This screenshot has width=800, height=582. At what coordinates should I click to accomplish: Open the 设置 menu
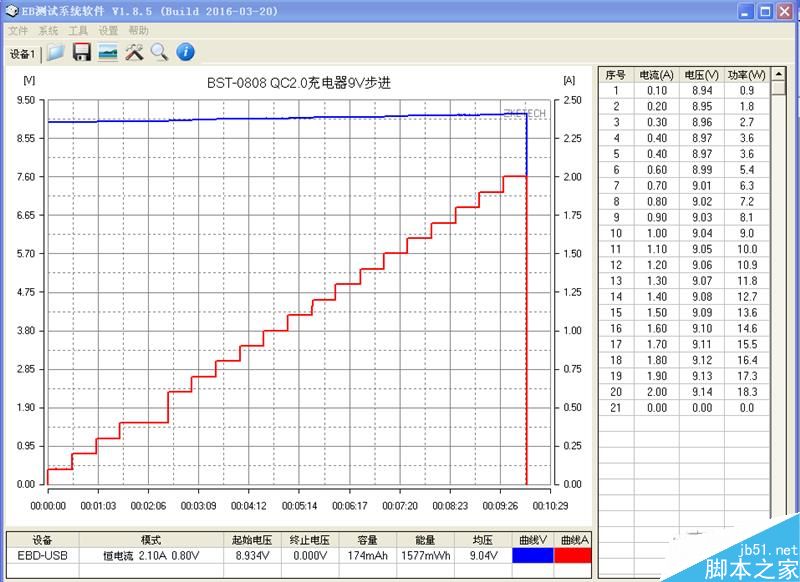(x=108, y=31)
